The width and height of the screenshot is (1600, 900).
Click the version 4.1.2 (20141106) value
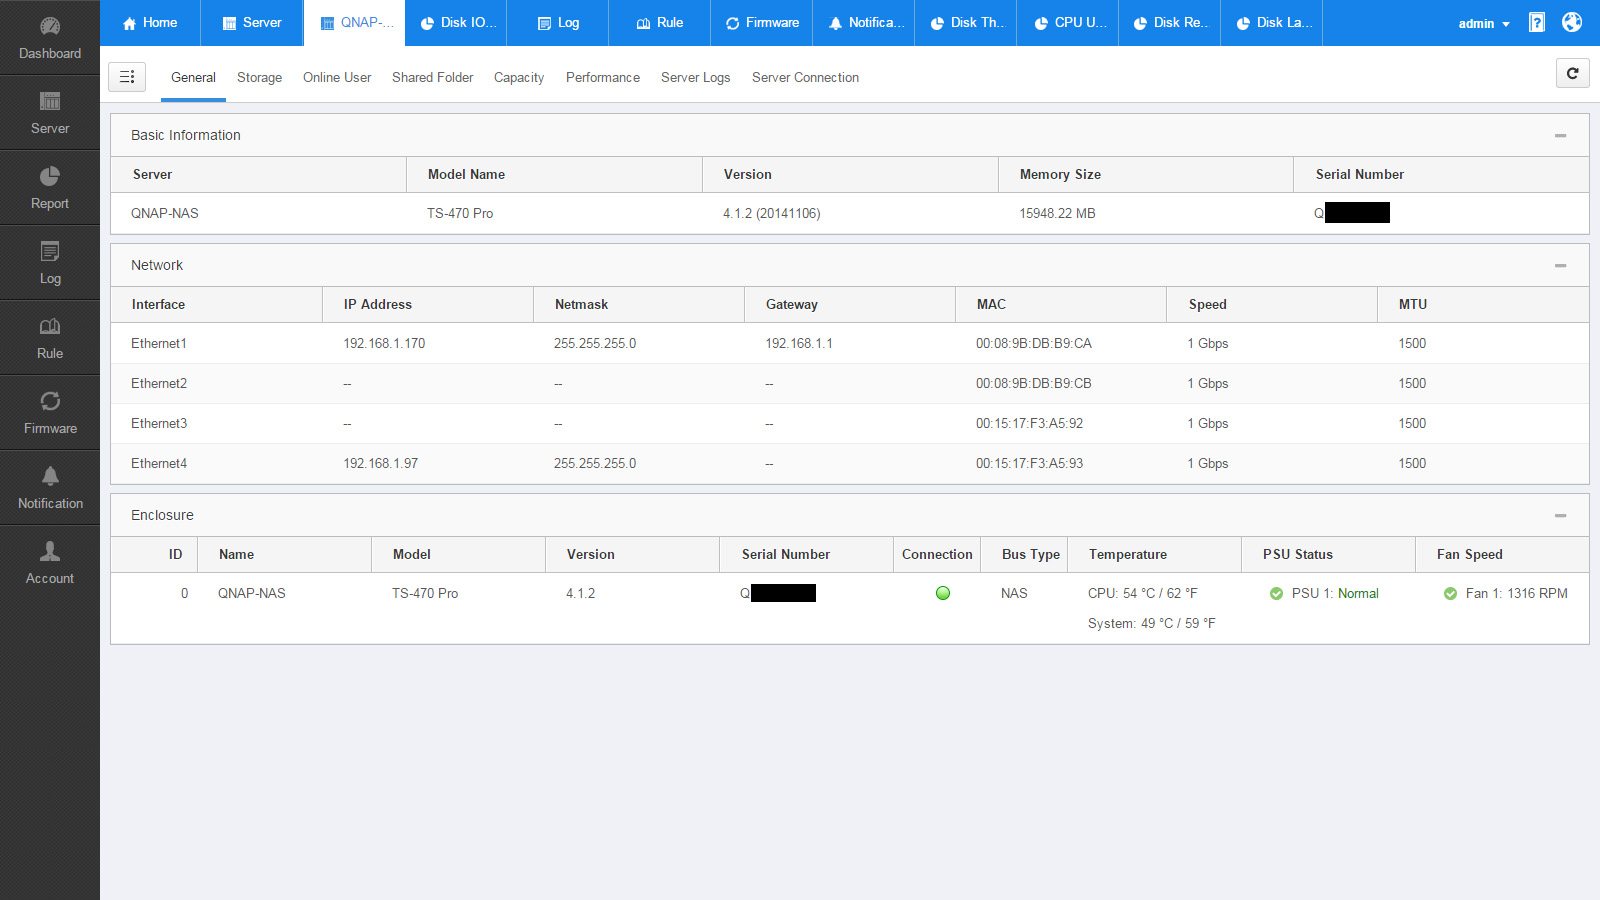(771, 213)
